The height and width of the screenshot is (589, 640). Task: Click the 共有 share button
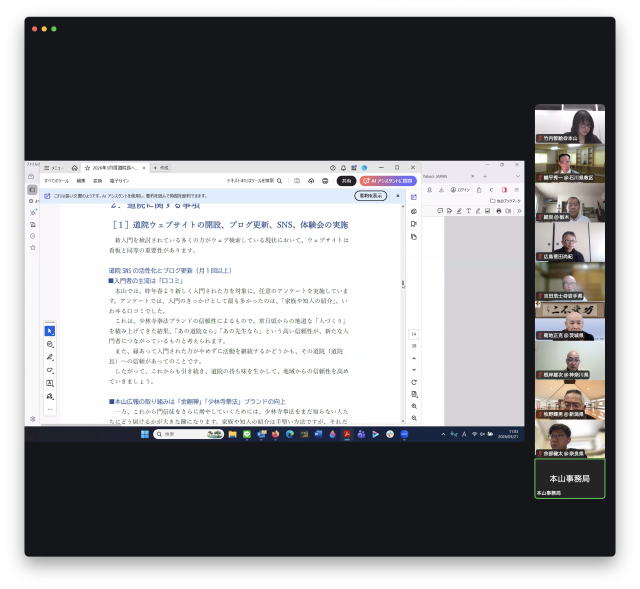346,181
